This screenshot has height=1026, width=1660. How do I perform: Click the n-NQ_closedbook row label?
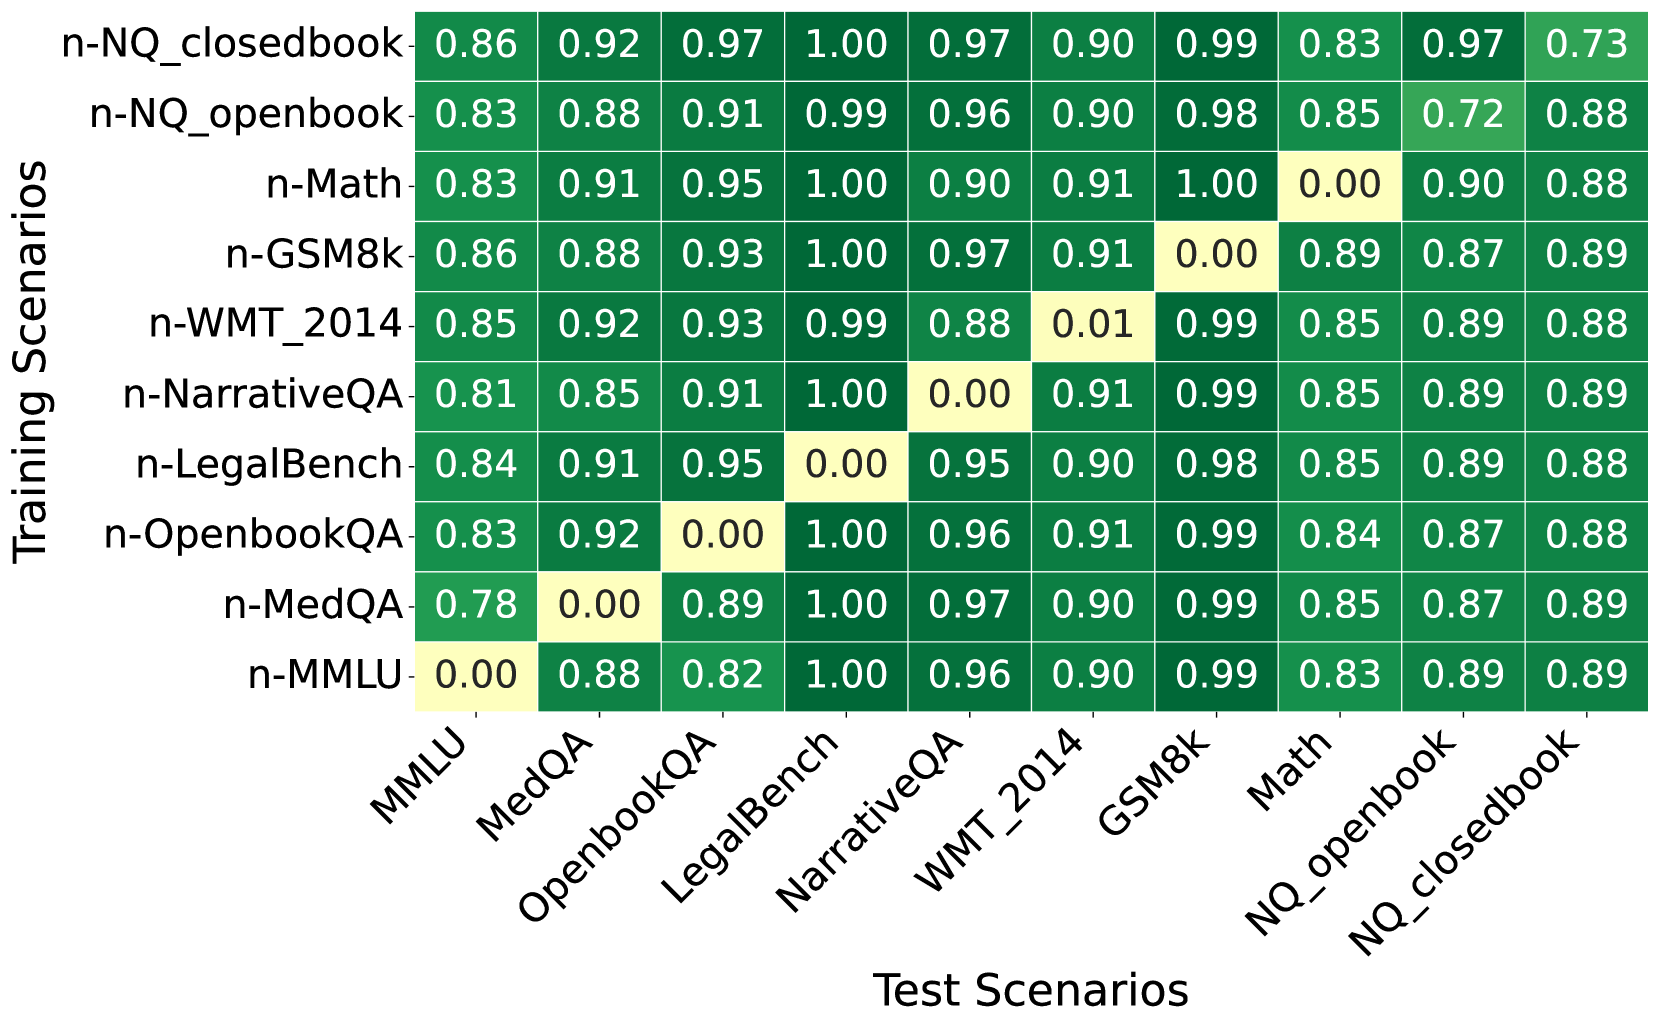(x=232, y=45)
